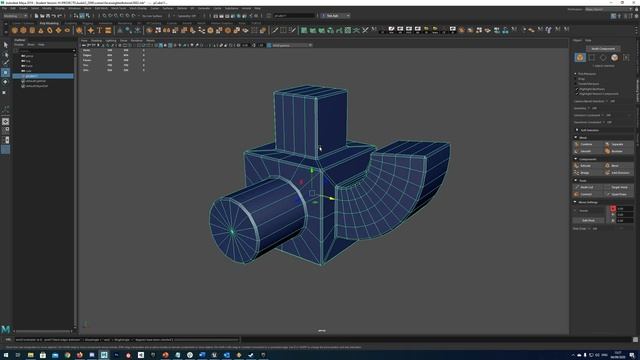Click the Edit Pivot button
This screenshot has height=360, width=640.
(589, 220)
